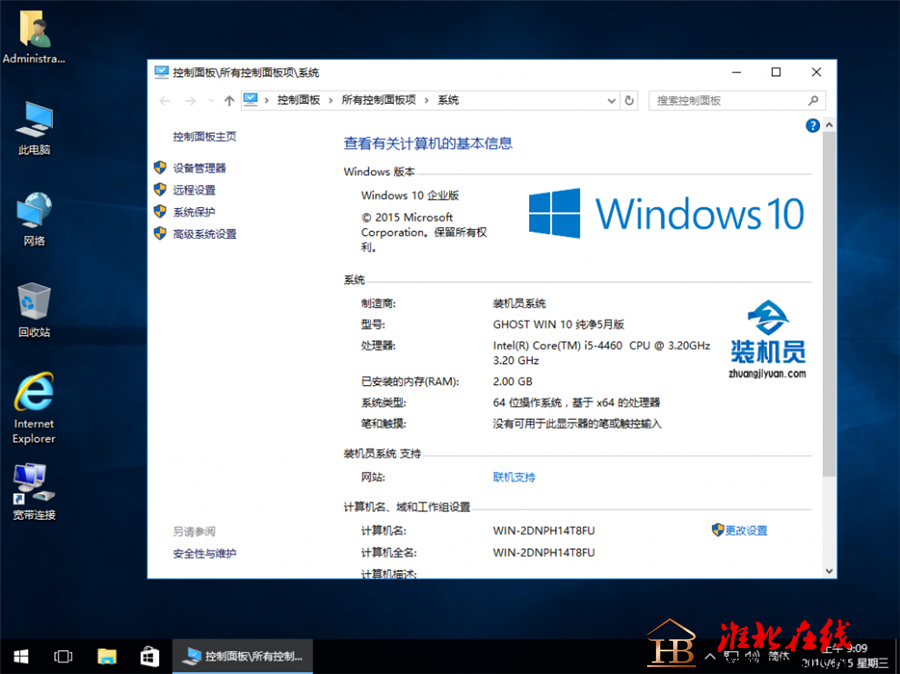Click the heading 查看有关计算机的基本信息
The width and height of the screenshot is (900, 674).
tap(428, 144)
